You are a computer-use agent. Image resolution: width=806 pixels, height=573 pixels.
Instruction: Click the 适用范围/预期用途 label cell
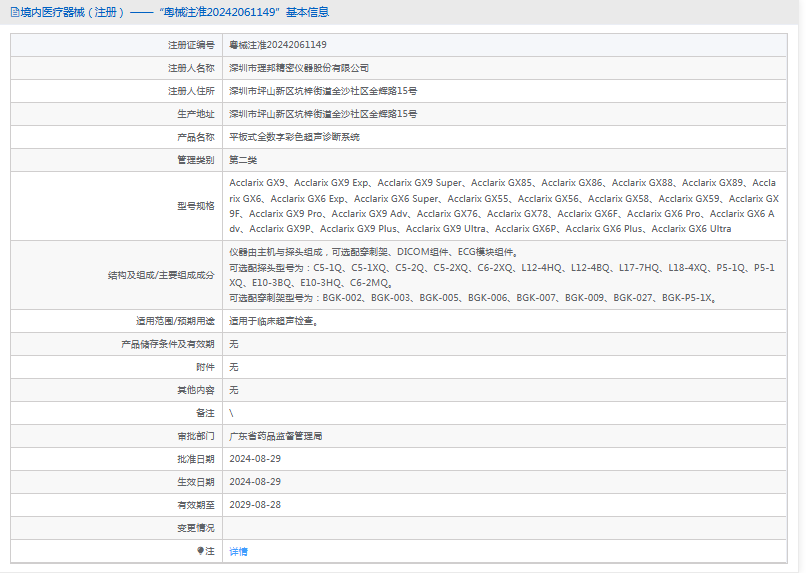point(117,321)
